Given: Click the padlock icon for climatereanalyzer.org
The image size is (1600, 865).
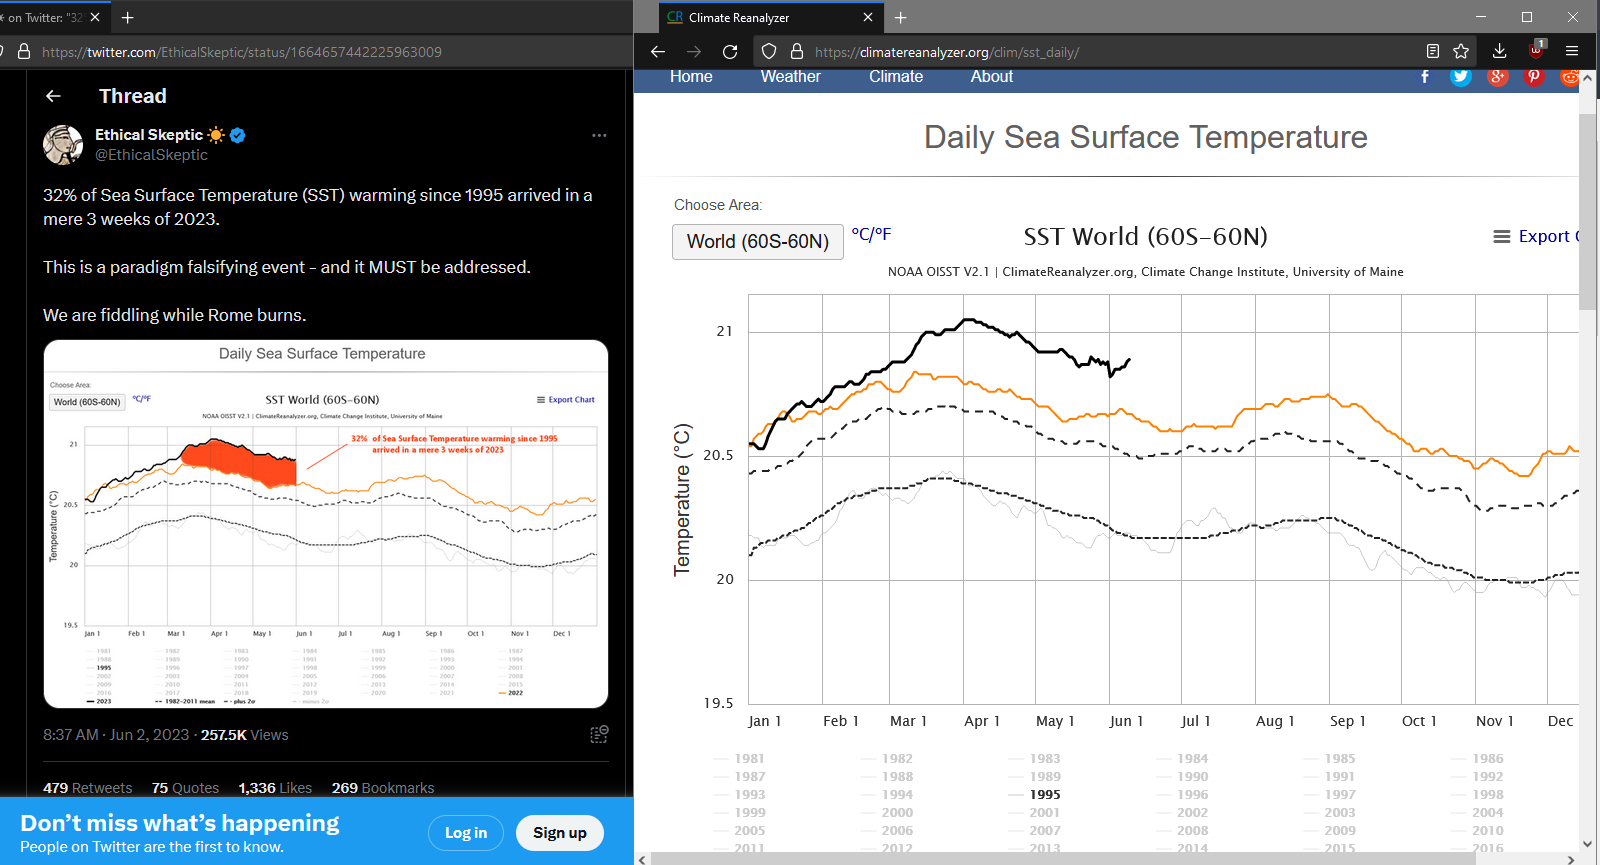Looking at the screenshot, I should point(797,52).
